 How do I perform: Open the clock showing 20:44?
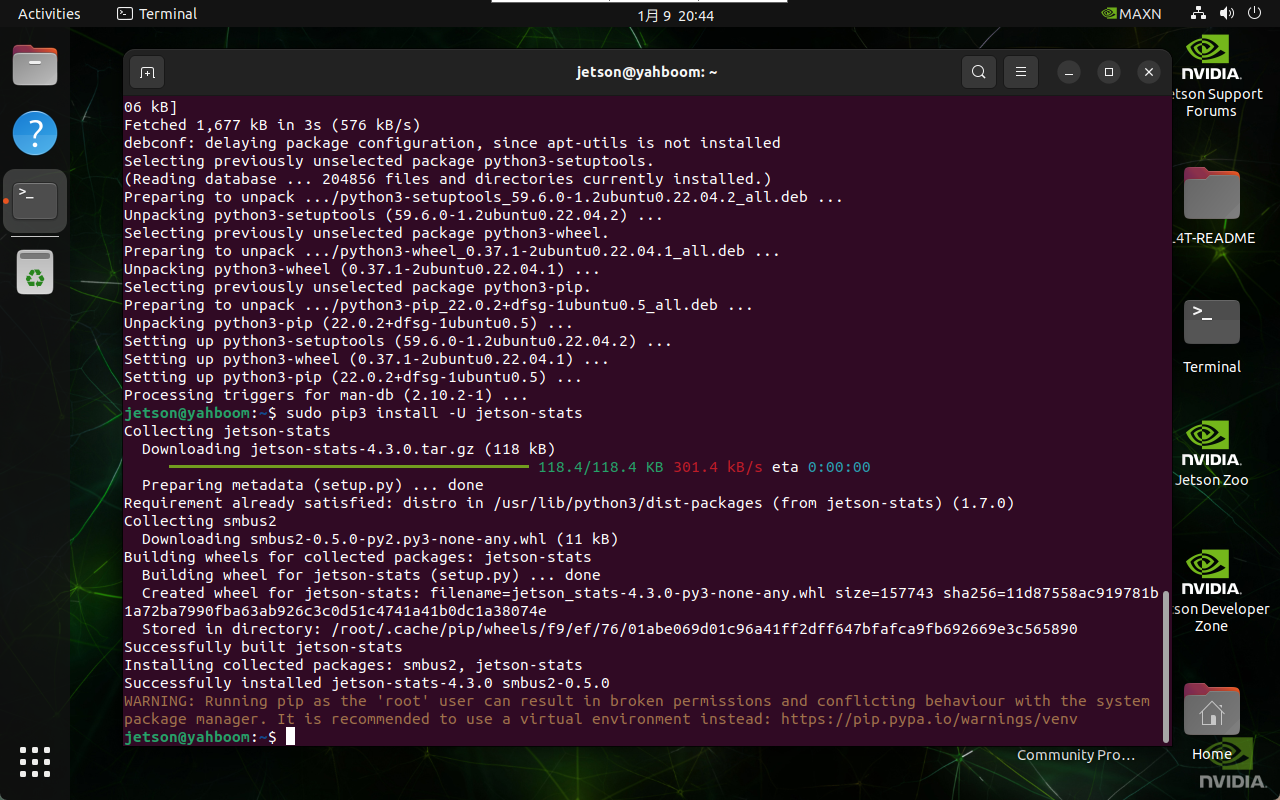pyautogui.click(x=676, y=15)
